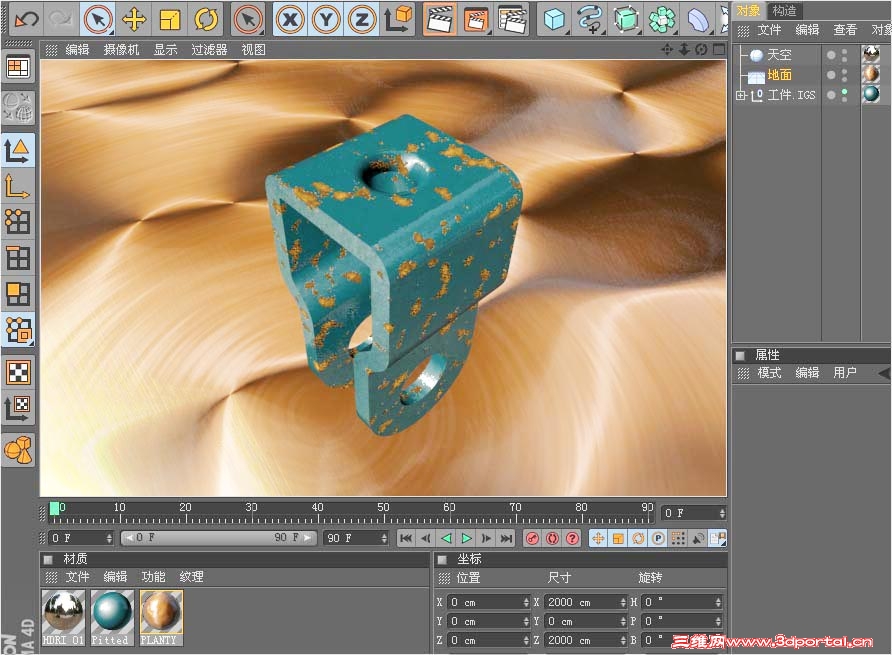The image size is (892, 655).
Task: Jump to the animation start
Action: (x=406, y=538)
